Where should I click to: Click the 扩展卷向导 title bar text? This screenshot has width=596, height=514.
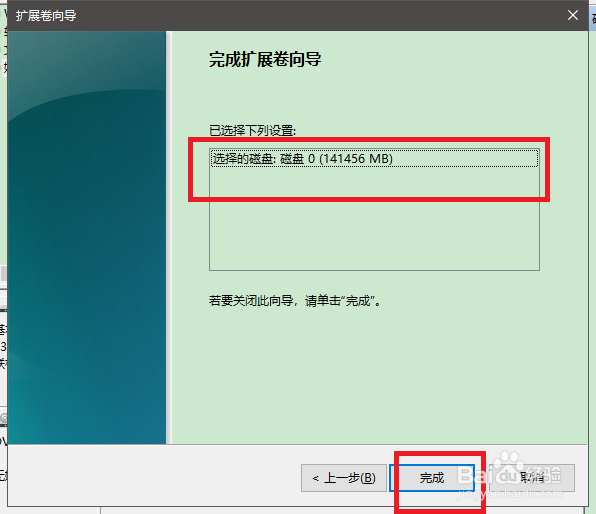(x=46, y=16)
